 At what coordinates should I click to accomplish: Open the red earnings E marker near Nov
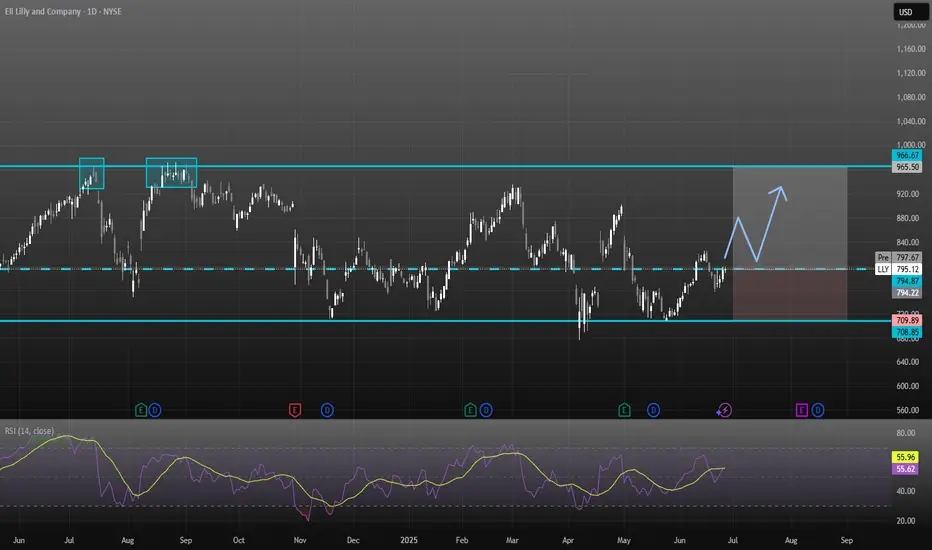(x=295, y=410)
